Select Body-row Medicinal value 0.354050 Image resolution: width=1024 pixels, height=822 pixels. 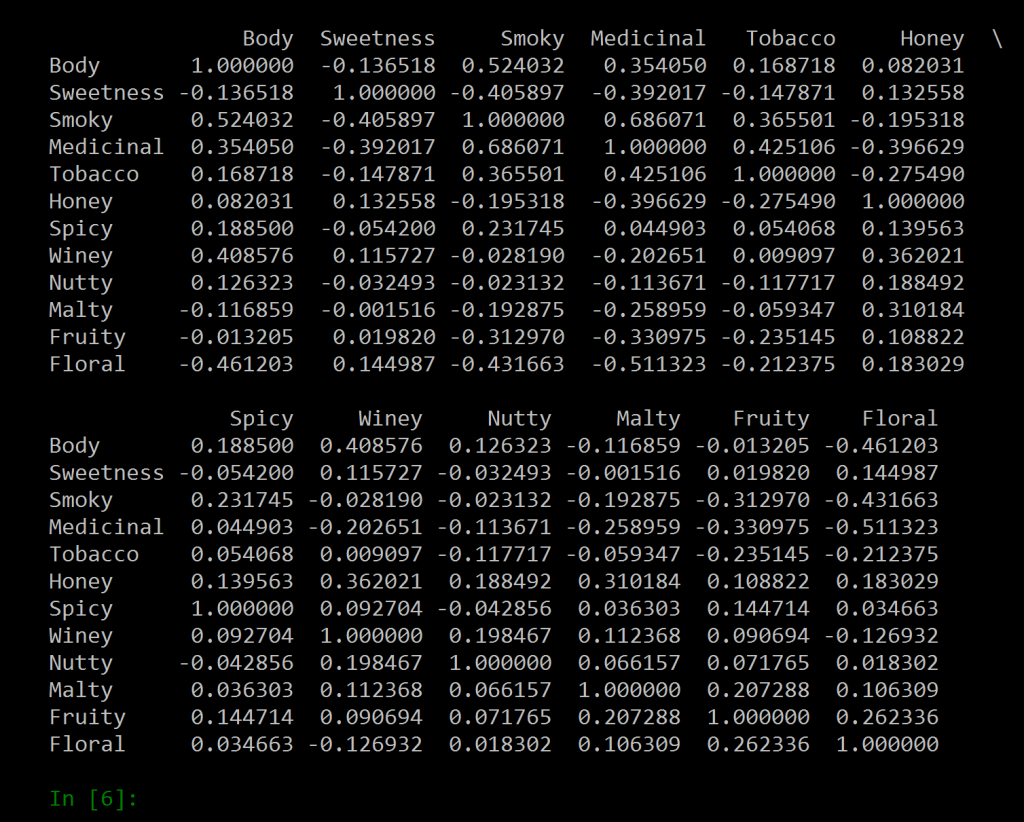point(655,66)
